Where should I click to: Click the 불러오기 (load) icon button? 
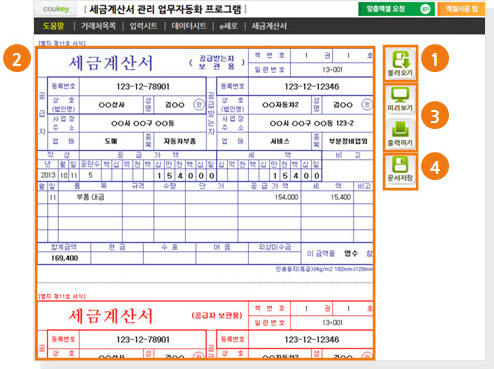[400, 63]
